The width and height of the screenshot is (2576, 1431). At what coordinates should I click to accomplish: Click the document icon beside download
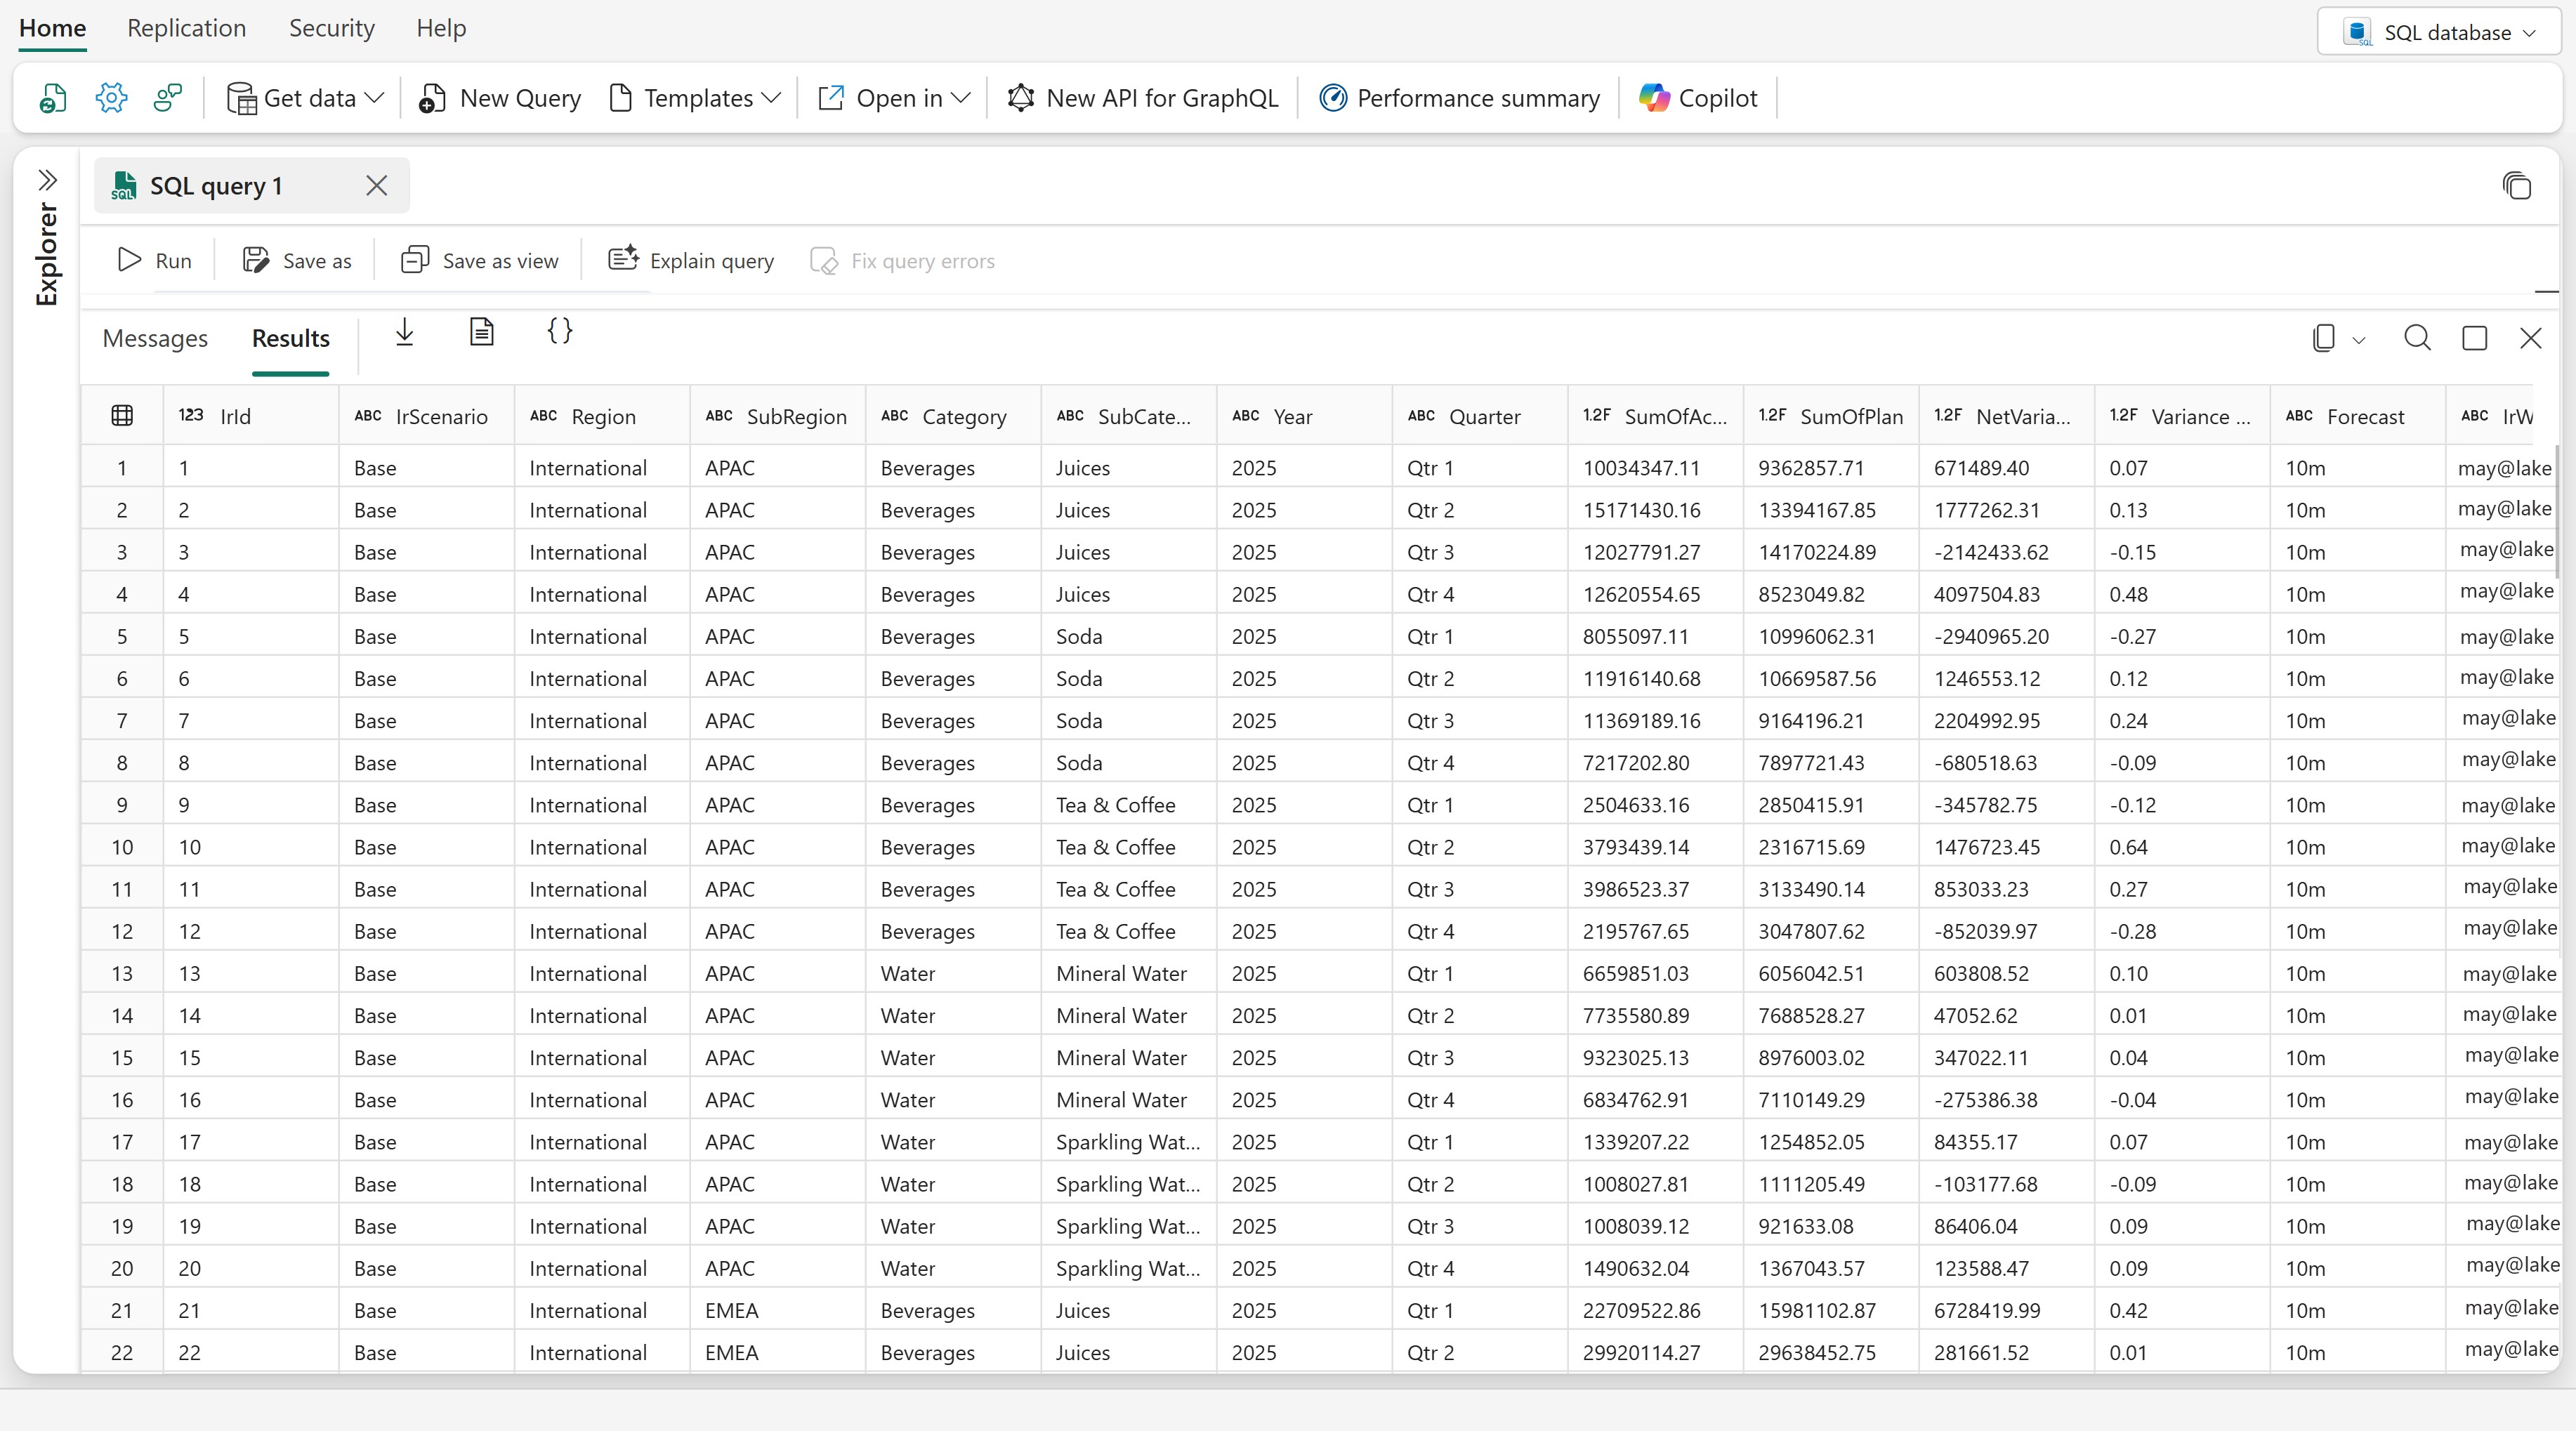[482, 331]
